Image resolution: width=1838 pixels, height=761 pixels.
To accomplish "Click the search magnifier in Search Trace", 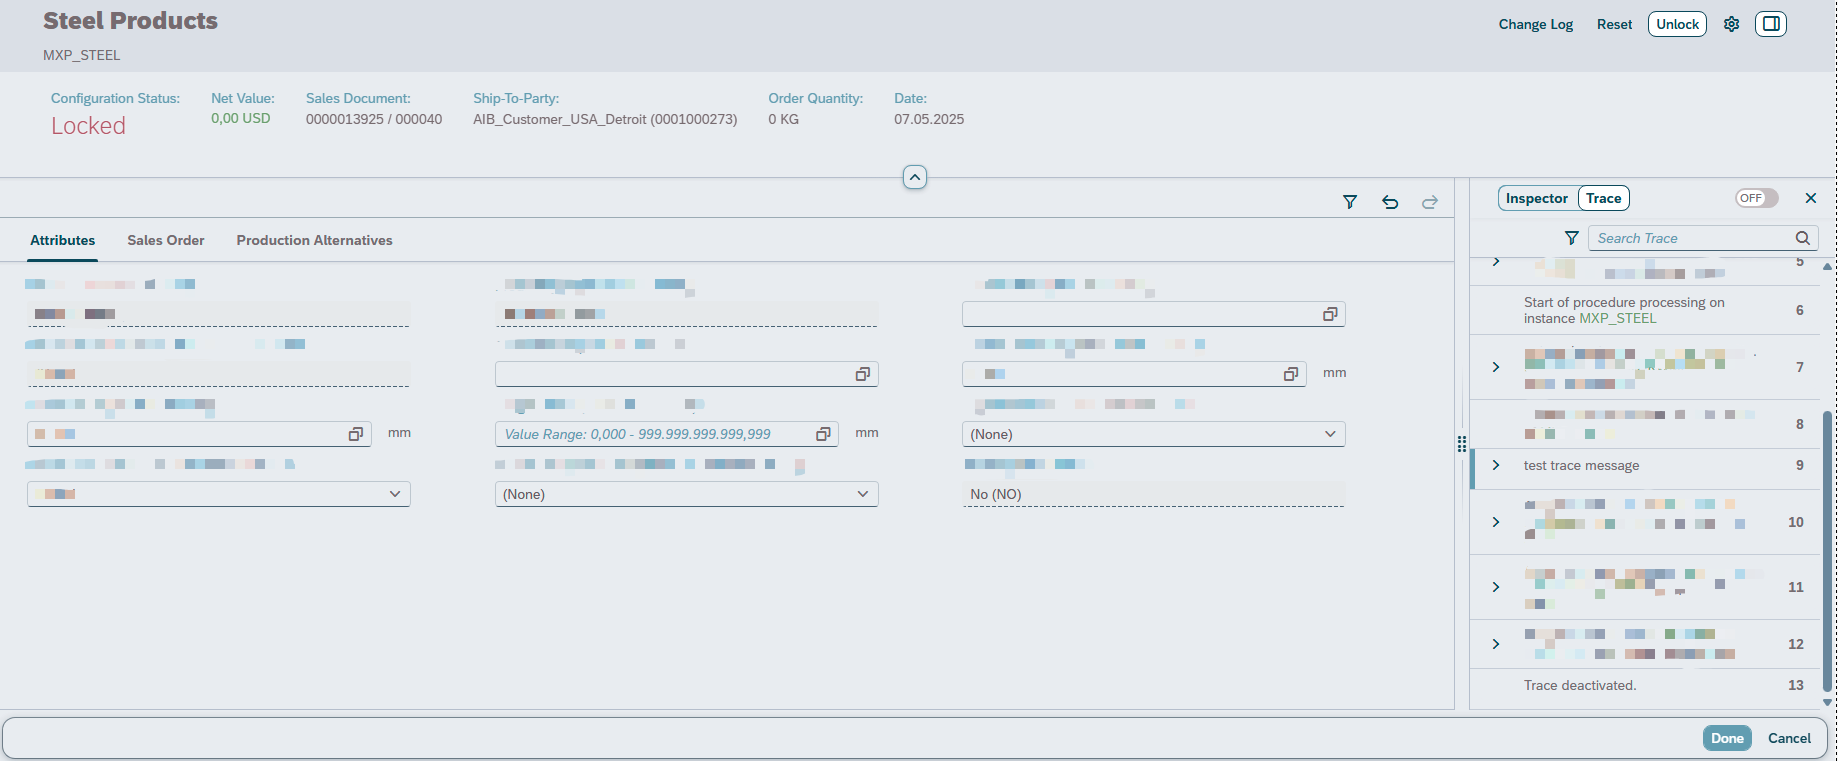I will pos(1802,238).
